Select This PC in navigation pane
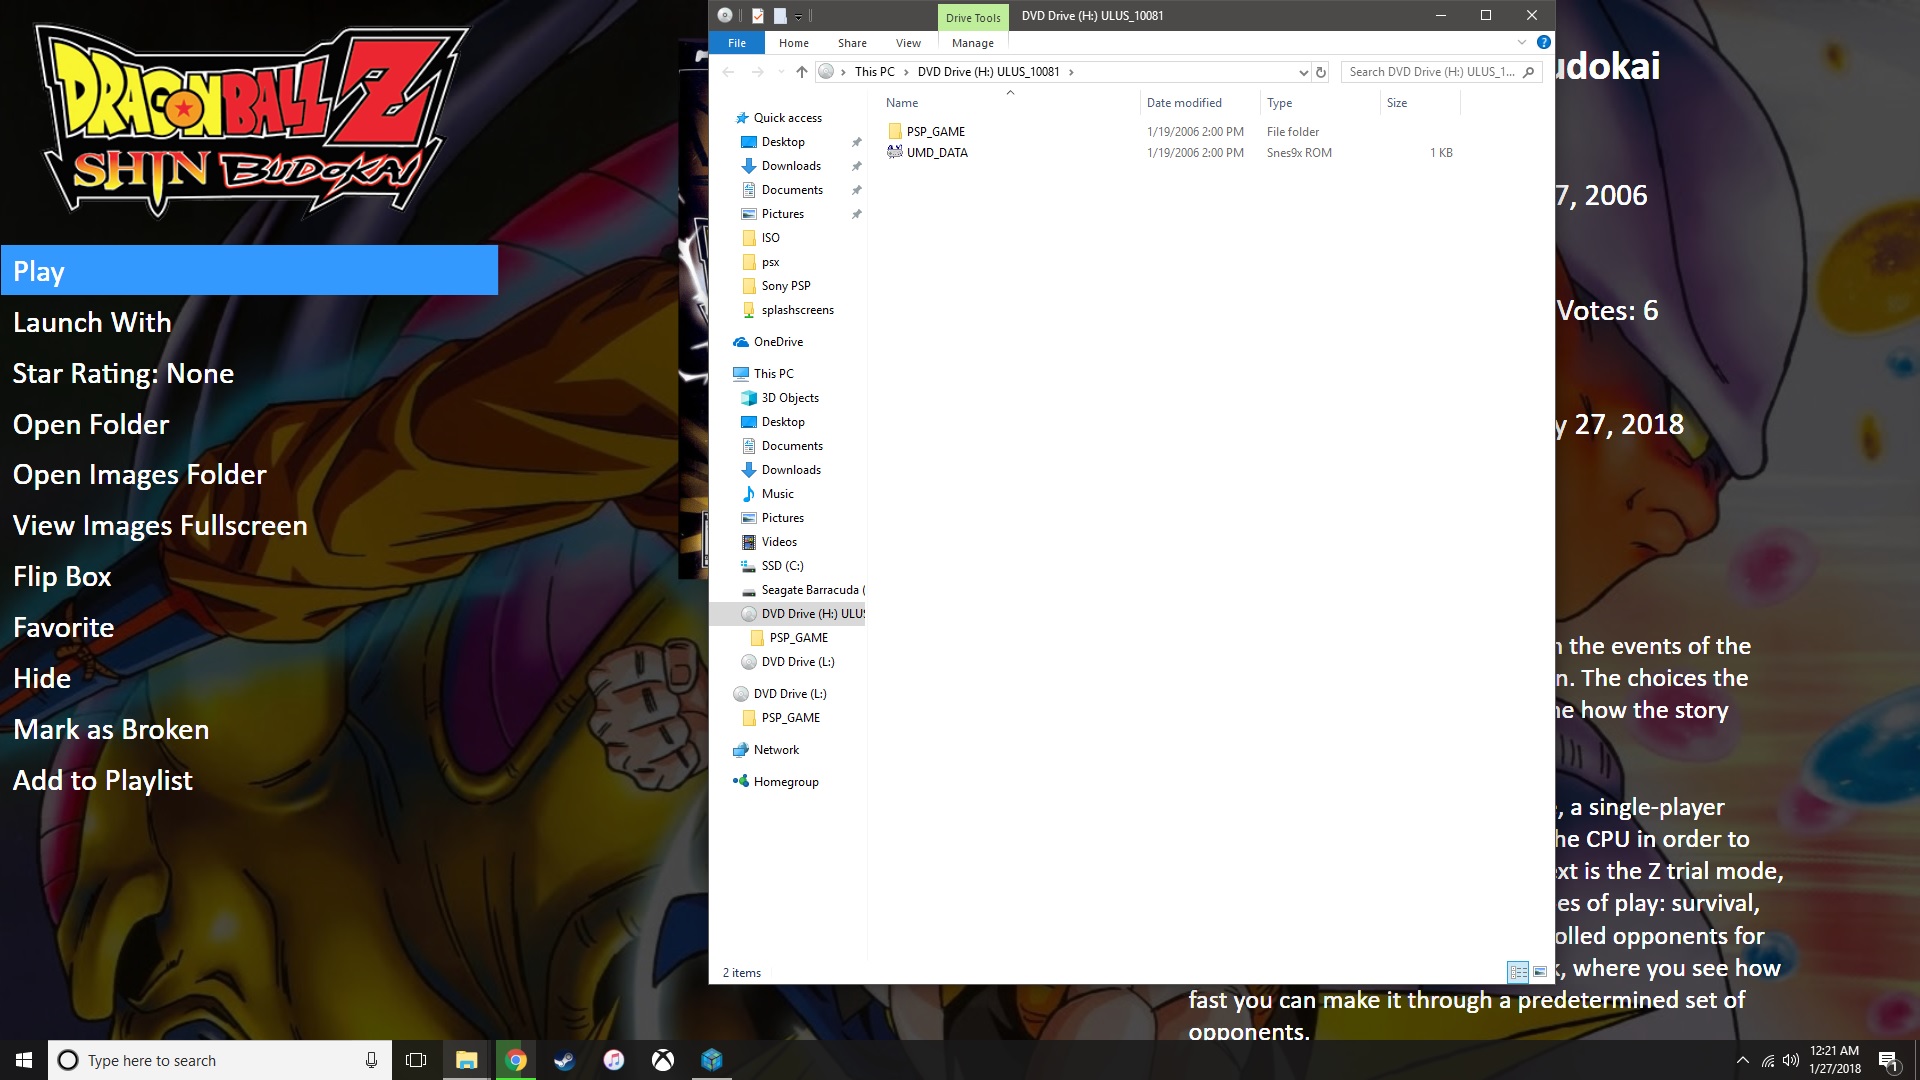The width and height of the screenshot is (1920, 1080). tap(773, 374)
